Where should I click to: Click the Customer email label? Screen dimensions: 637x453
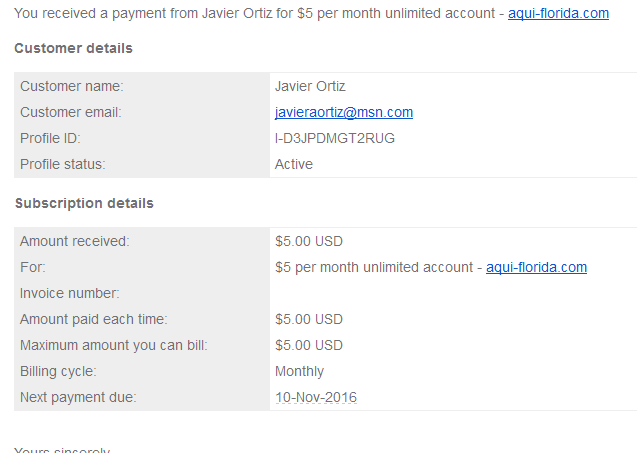pyautogui.click(x=71, y=112)
